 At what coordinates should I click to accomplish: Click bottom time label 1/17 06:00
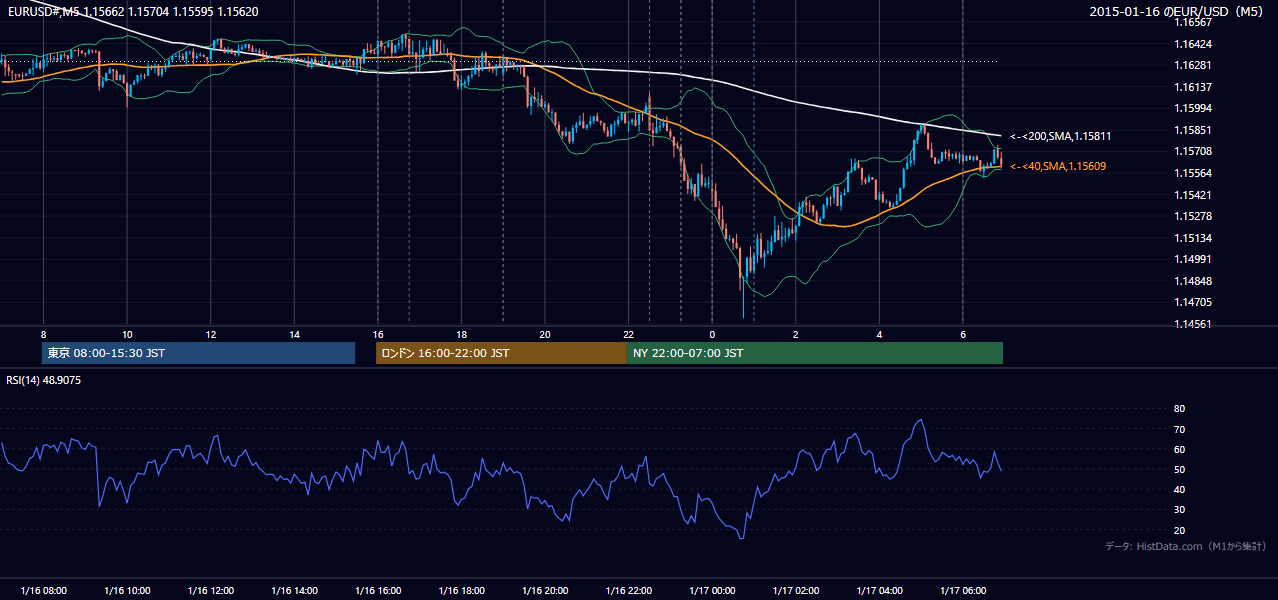pos(962,591)
